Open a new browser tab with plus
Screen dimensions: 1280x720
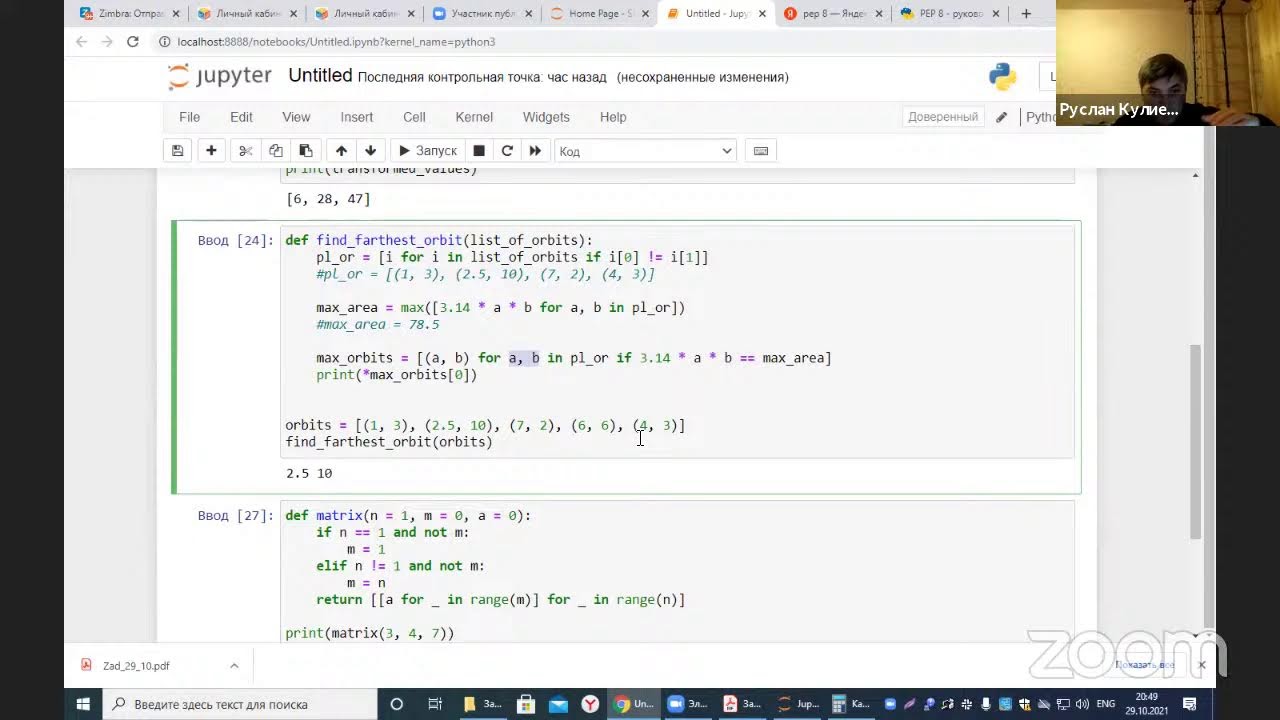pyautogui.click(x=1025, y=14)
